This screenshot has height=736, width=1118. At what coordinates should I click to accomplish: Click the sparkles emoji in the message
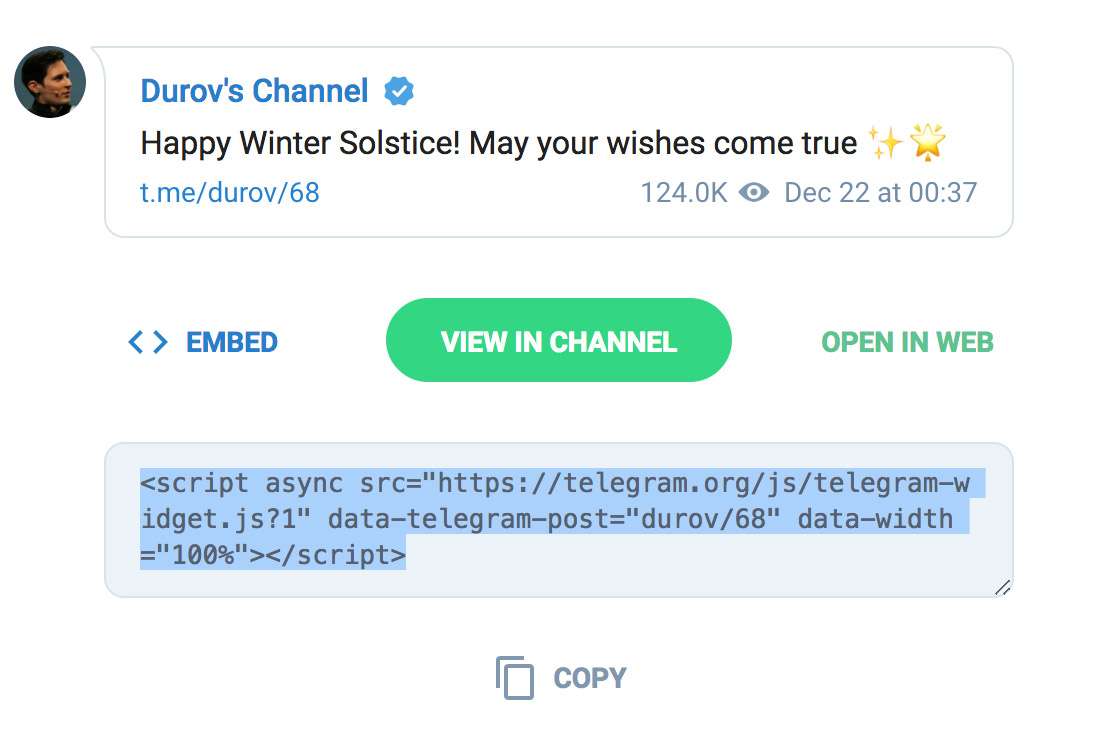(x=884, y=143)
